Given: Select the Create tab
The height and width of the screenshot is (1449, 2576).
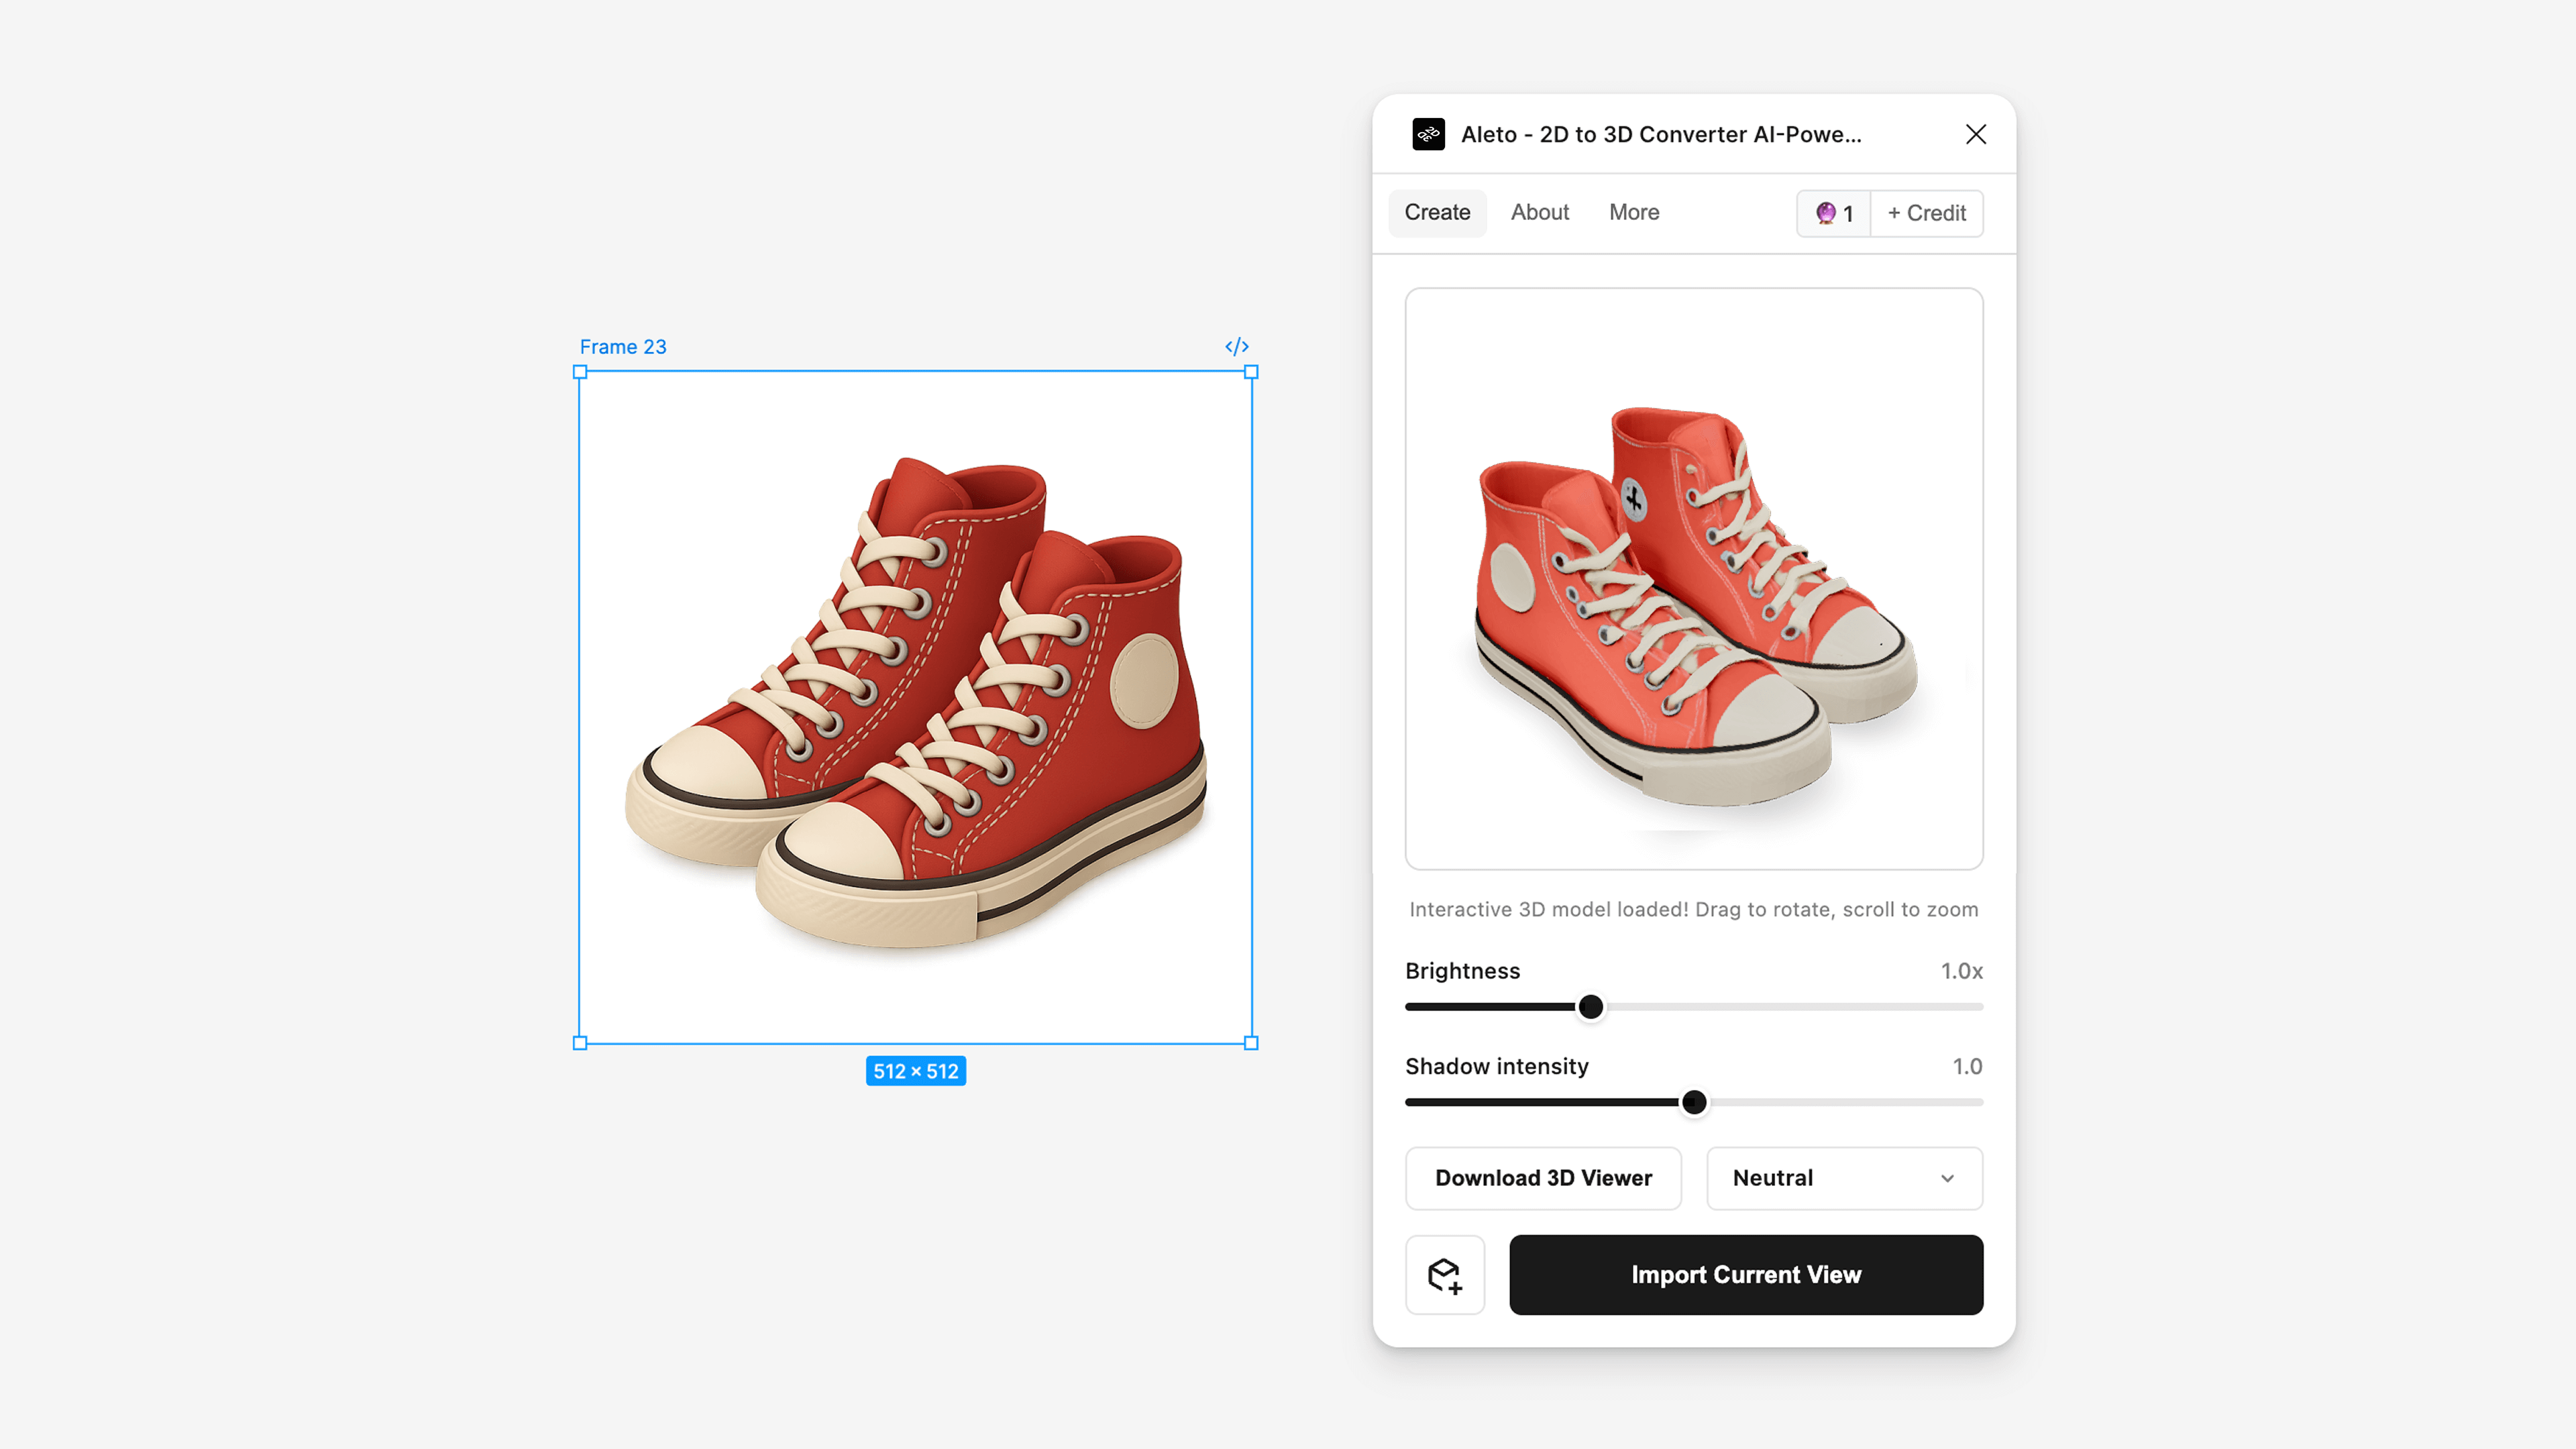Looking at the screenshot, I should click(x=1437, y=212).
